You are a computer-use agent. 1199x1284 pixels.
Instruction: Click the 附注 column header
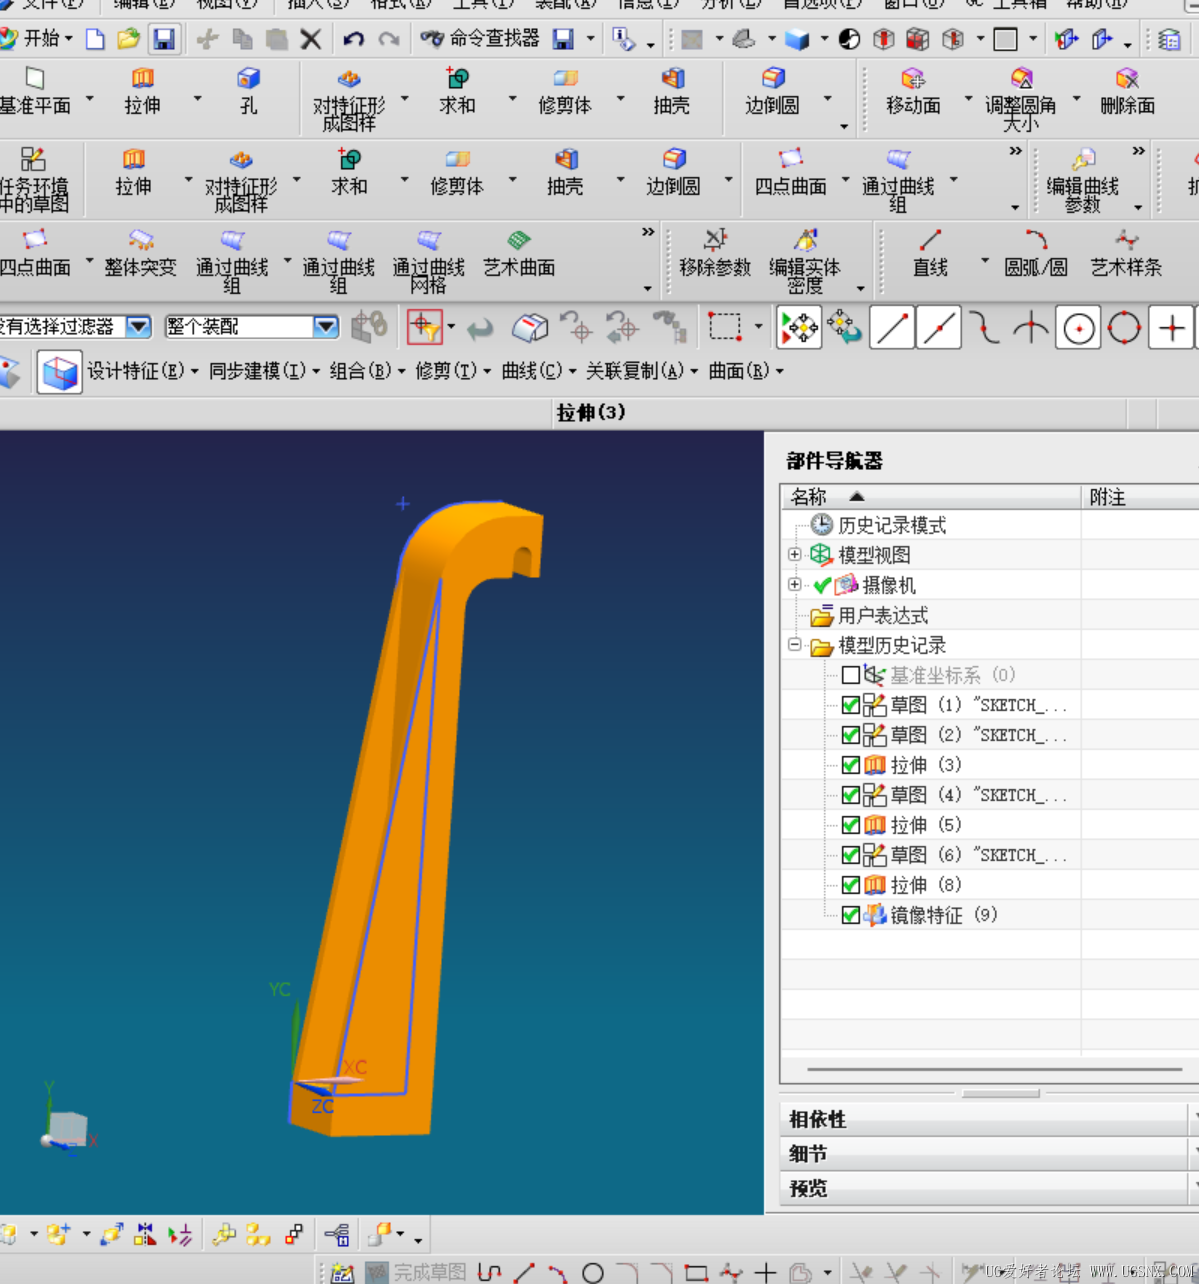point(1140,497)
